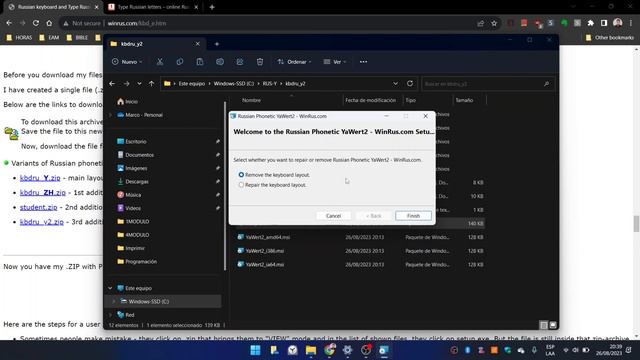The height and width of the screenshot is (360, 640).
Task: Close the kbdru_y2 Explorer tab
Action: pos(198,44)
